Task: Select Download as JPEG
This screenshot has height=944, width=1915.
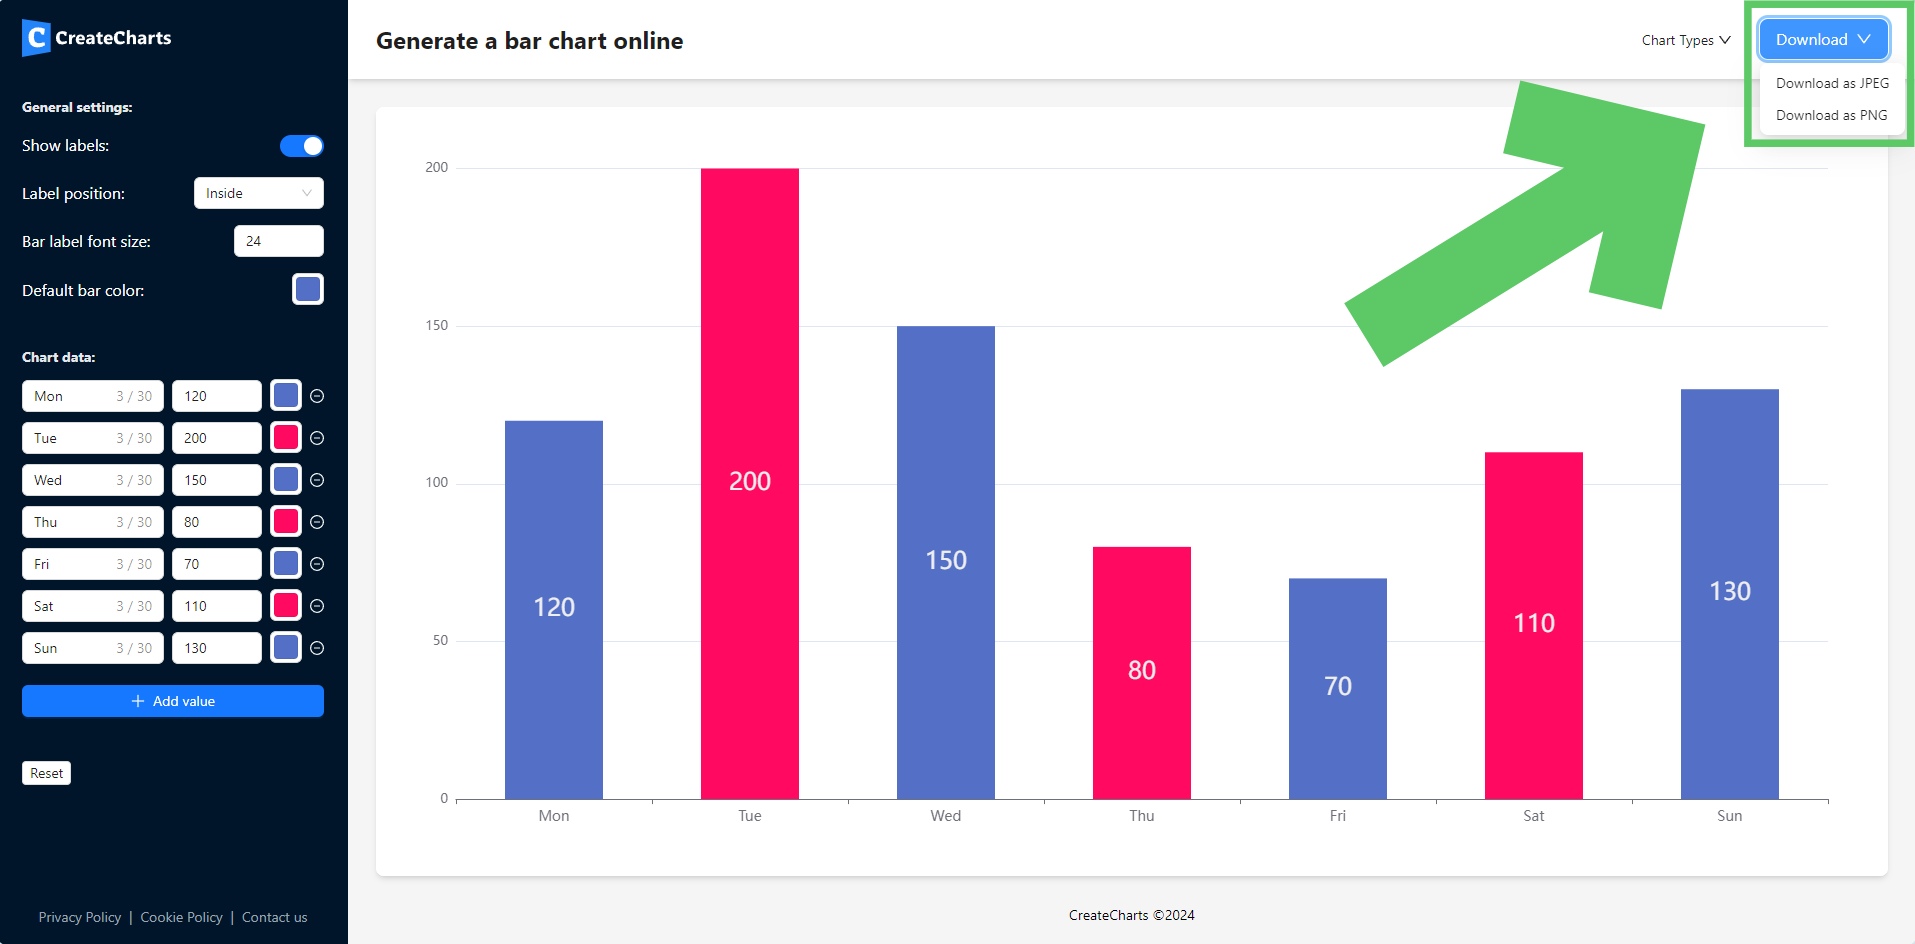Action: (1831, 83)
